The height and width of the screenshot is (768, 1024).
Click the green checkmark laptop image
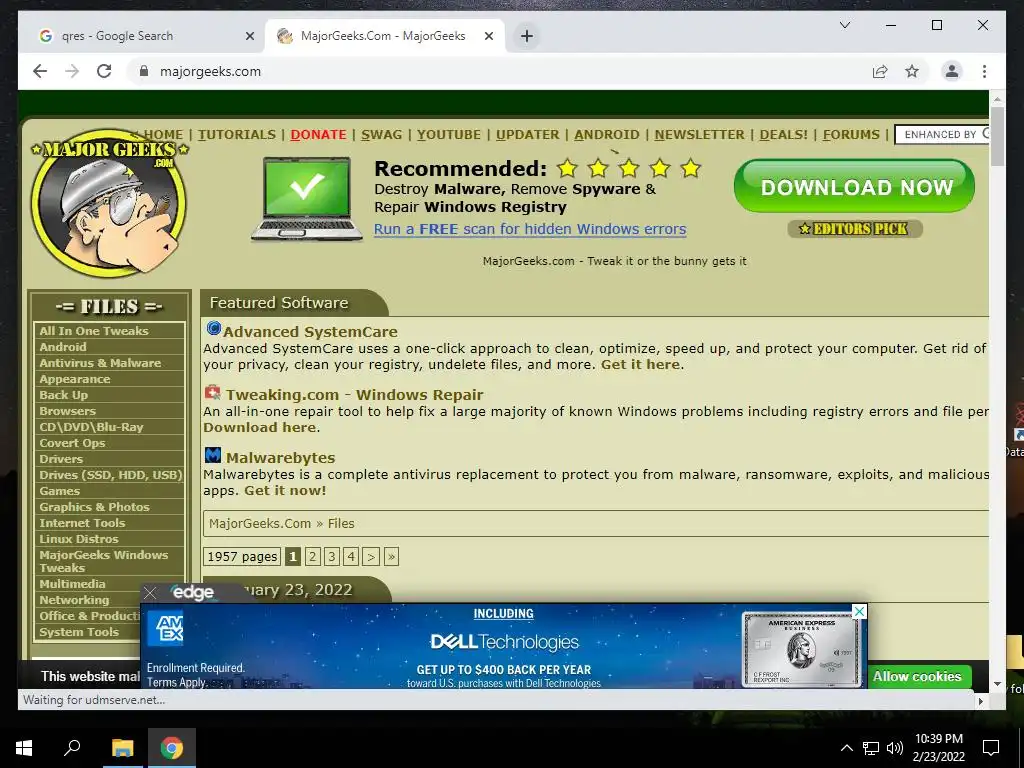click(307, 199)
